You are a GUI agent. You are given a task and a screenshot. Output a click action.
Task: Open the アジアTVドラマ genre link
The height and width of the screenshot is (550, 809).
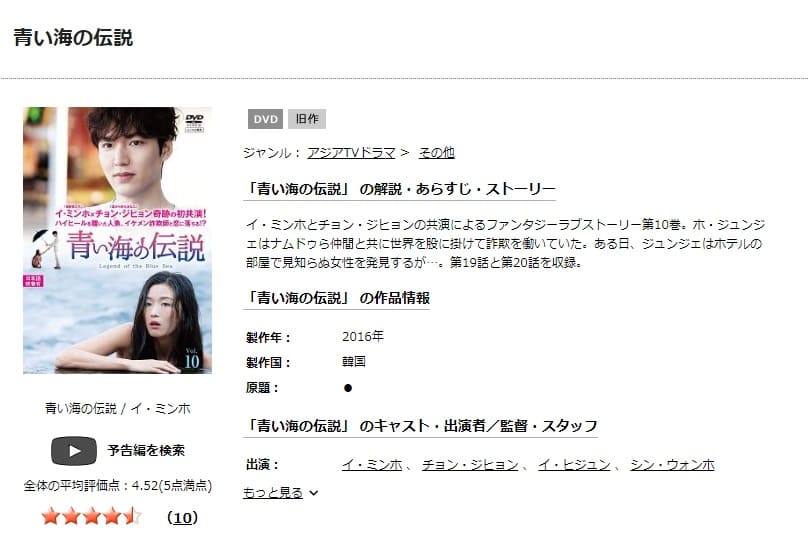(351, 153)
